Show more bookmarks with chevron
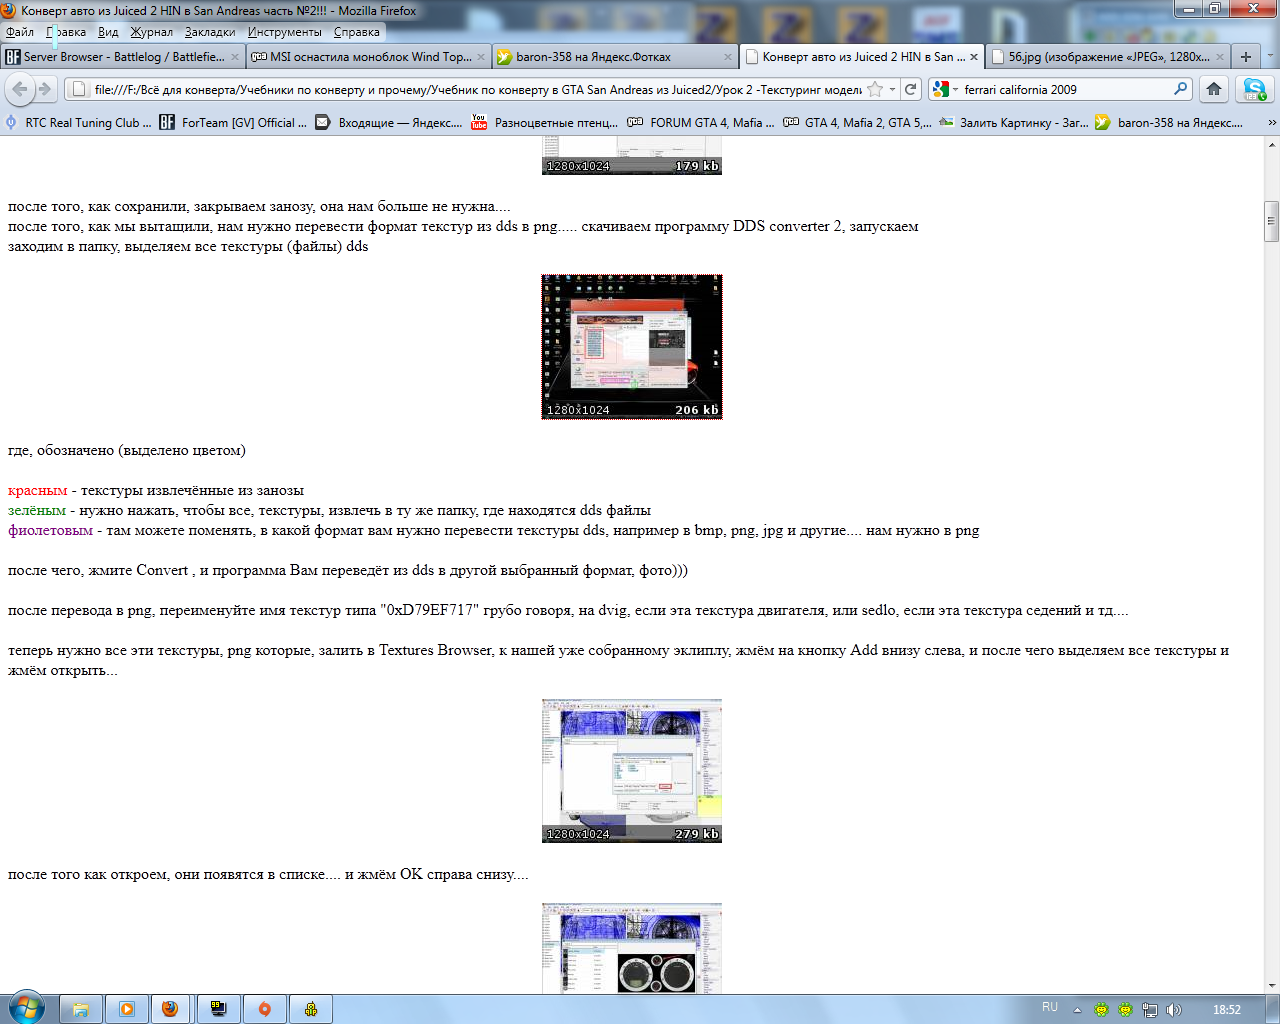The height and width of the screenshot is (1024, 1280). tap(1271, 123)
